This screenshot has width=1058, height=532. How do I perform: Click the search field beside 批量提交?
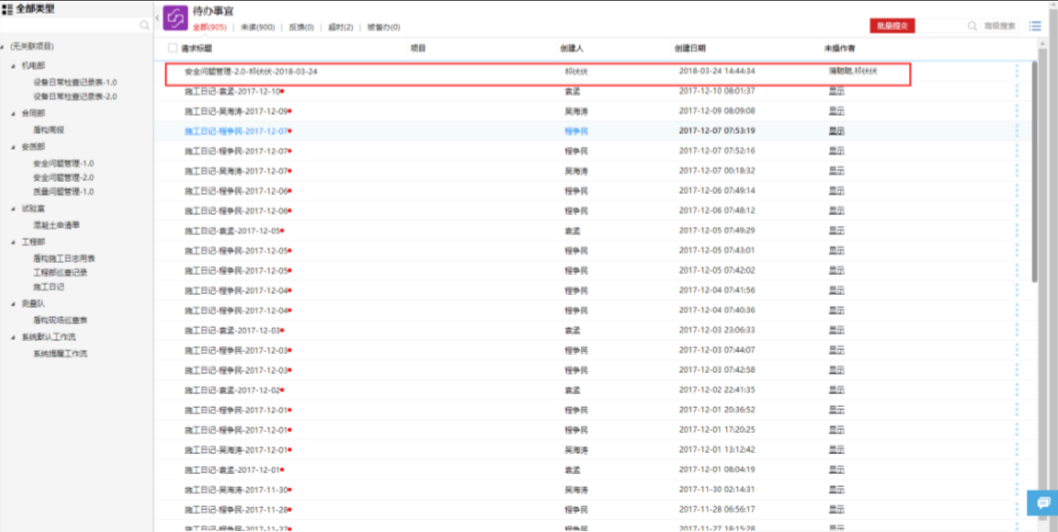pos(941,26)
